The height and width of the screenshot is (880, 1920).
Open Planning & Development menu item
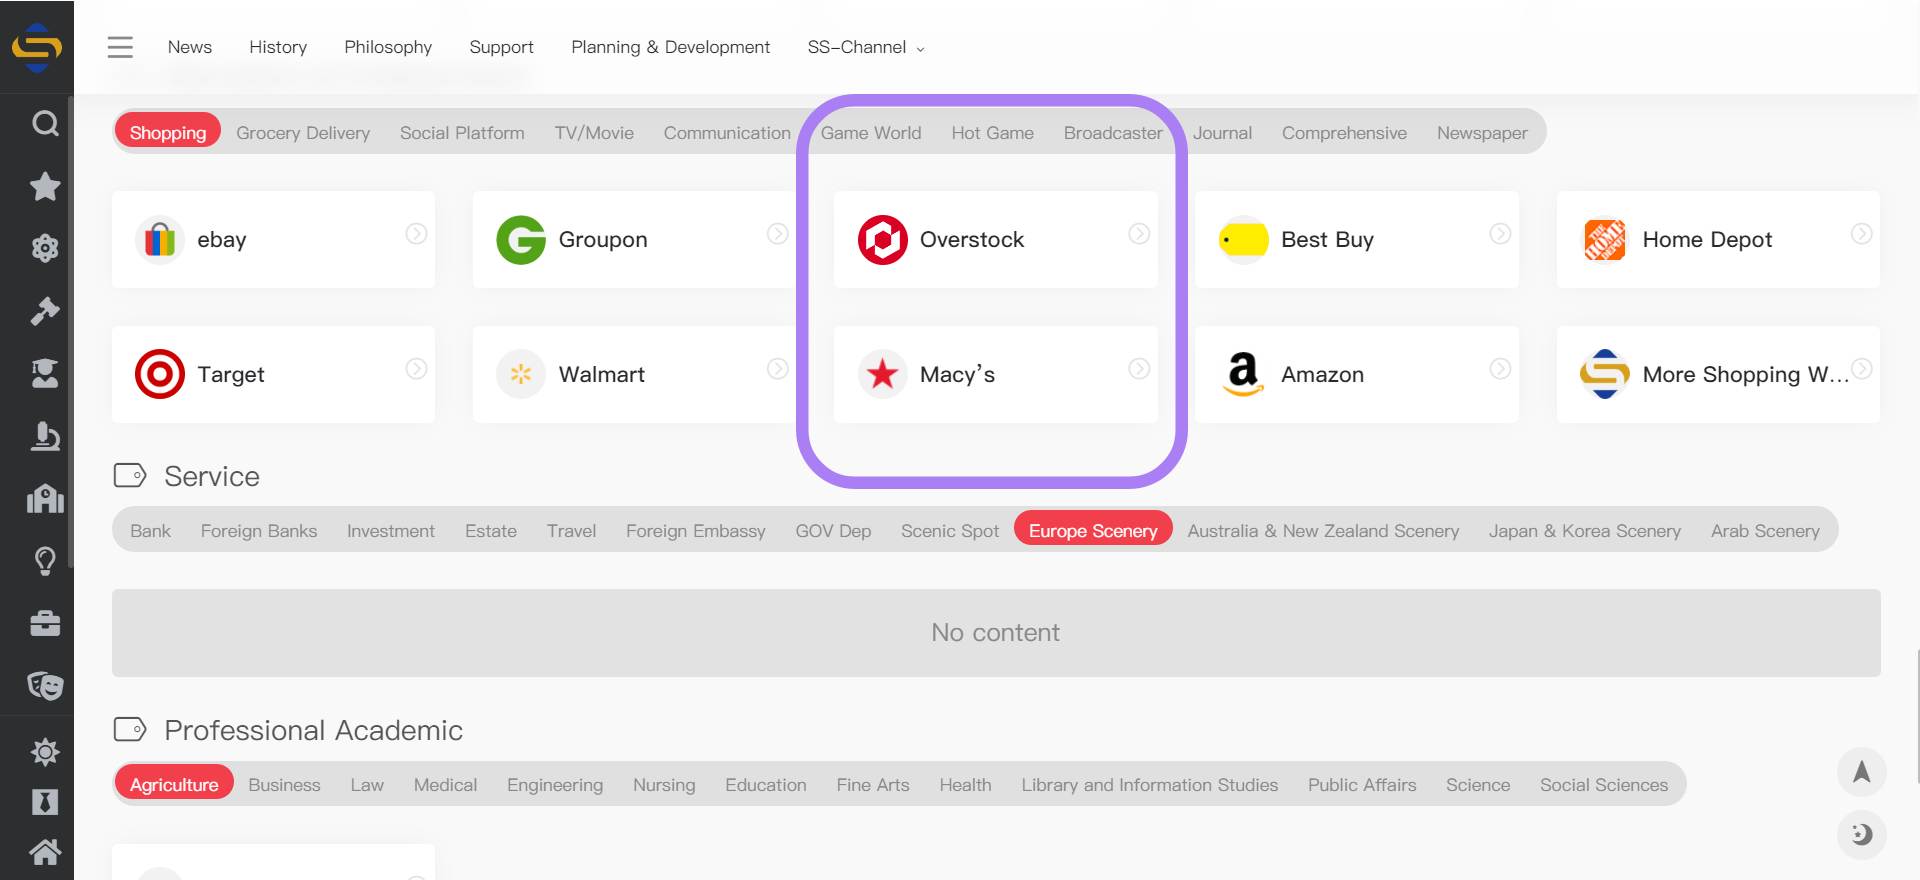point(670,47)
